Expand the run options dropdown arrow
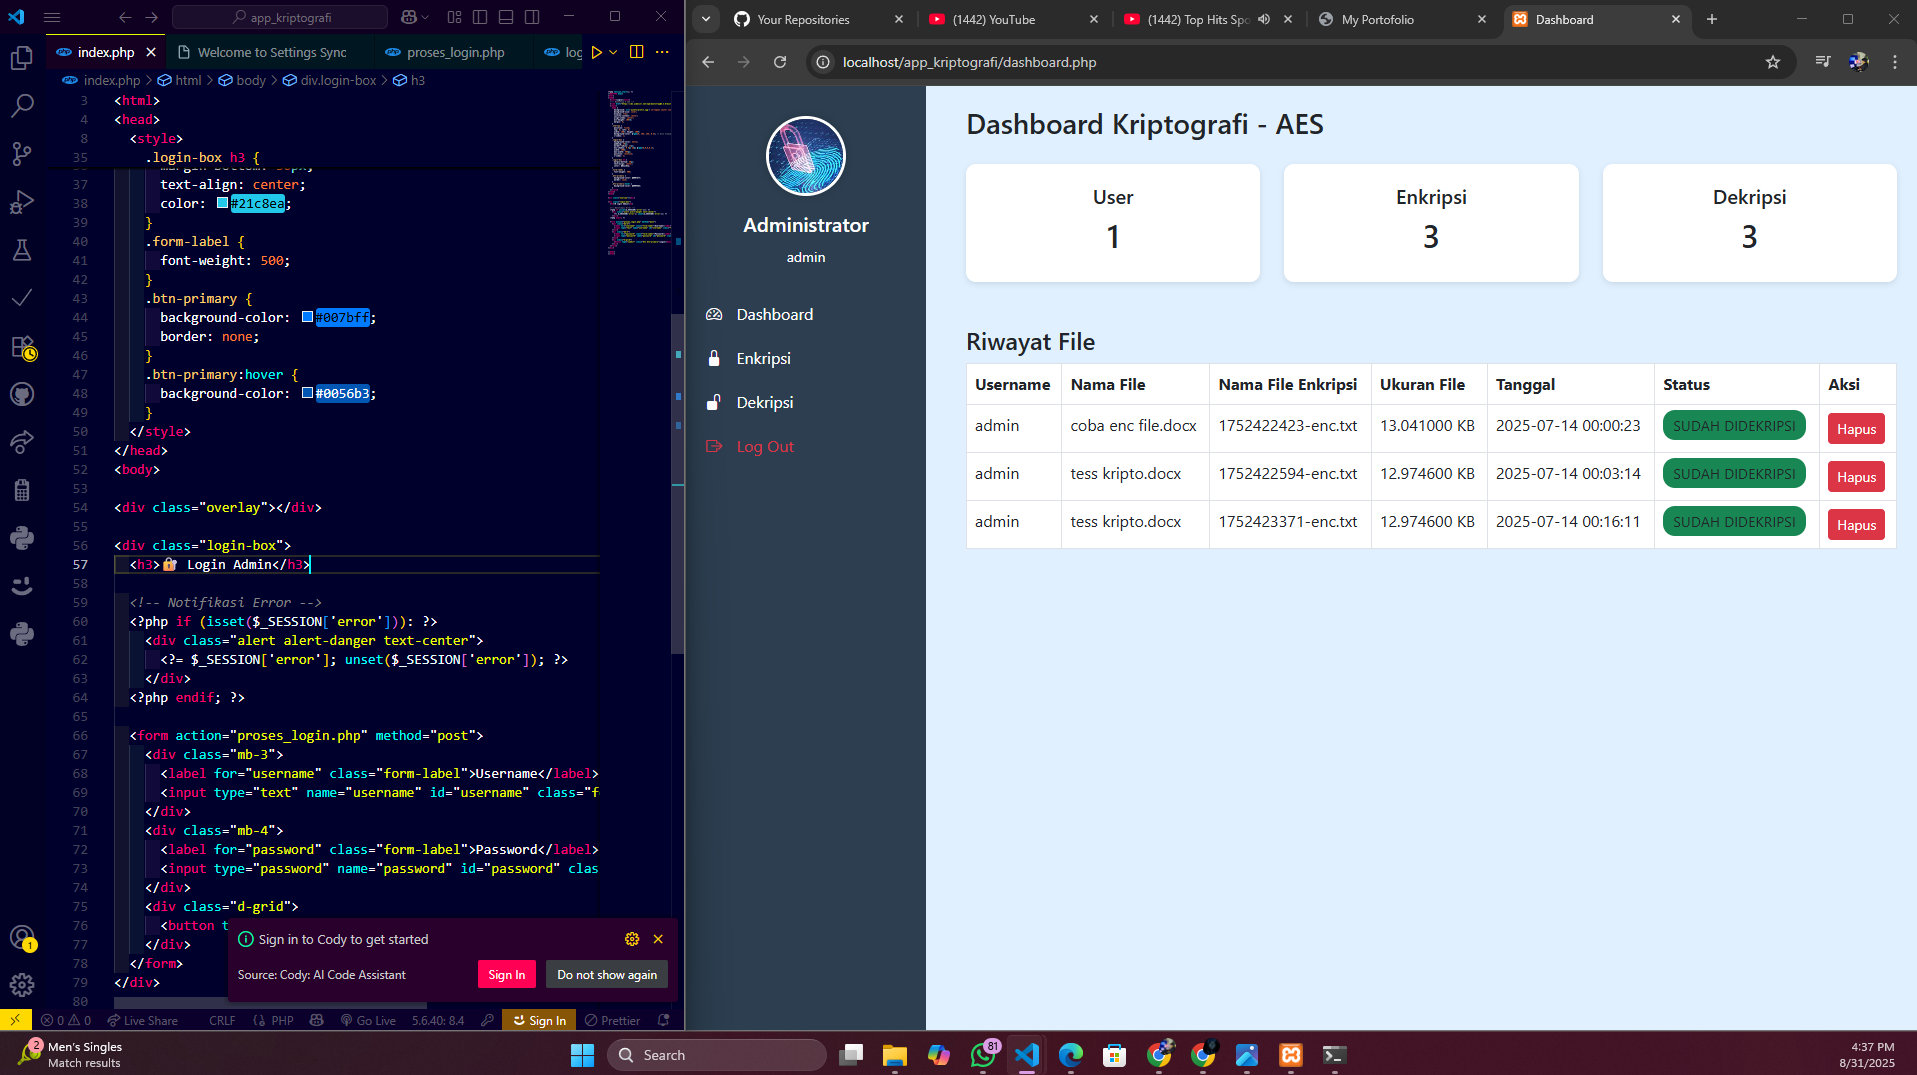The height and width of the screenshot is (1075, 1917). pos(613,52)
